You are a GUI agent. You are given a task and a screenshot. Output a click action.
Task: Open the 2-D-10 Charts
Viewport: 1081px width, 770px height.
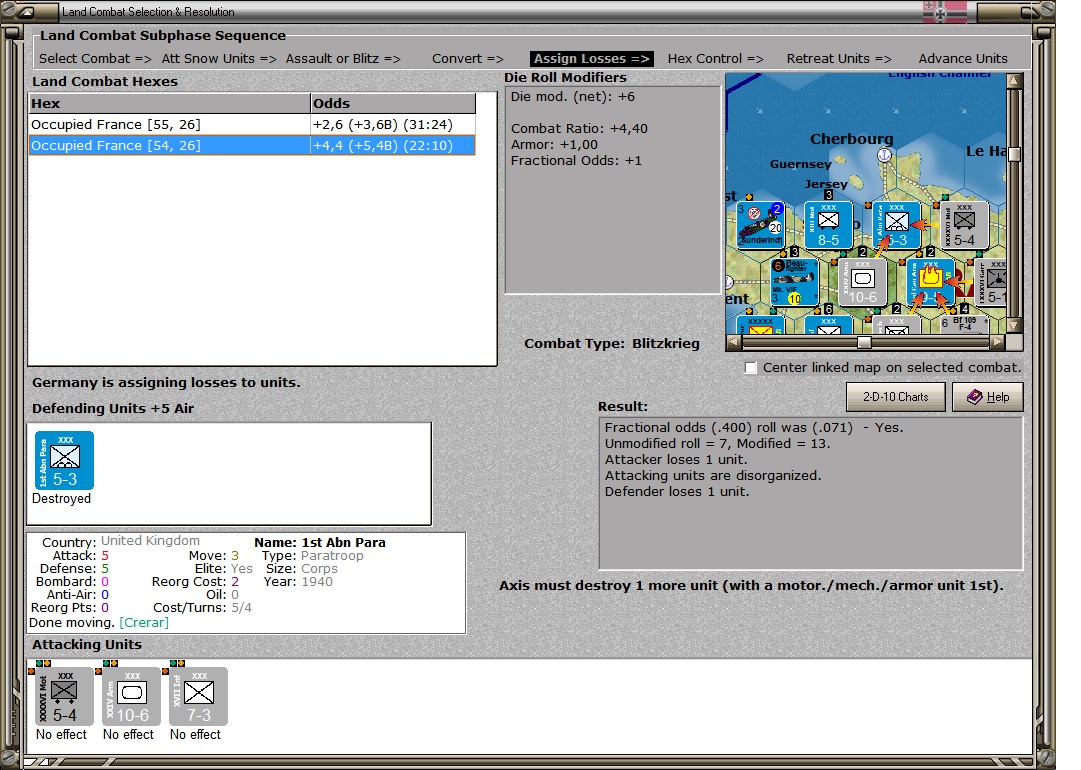pos(895,397)
